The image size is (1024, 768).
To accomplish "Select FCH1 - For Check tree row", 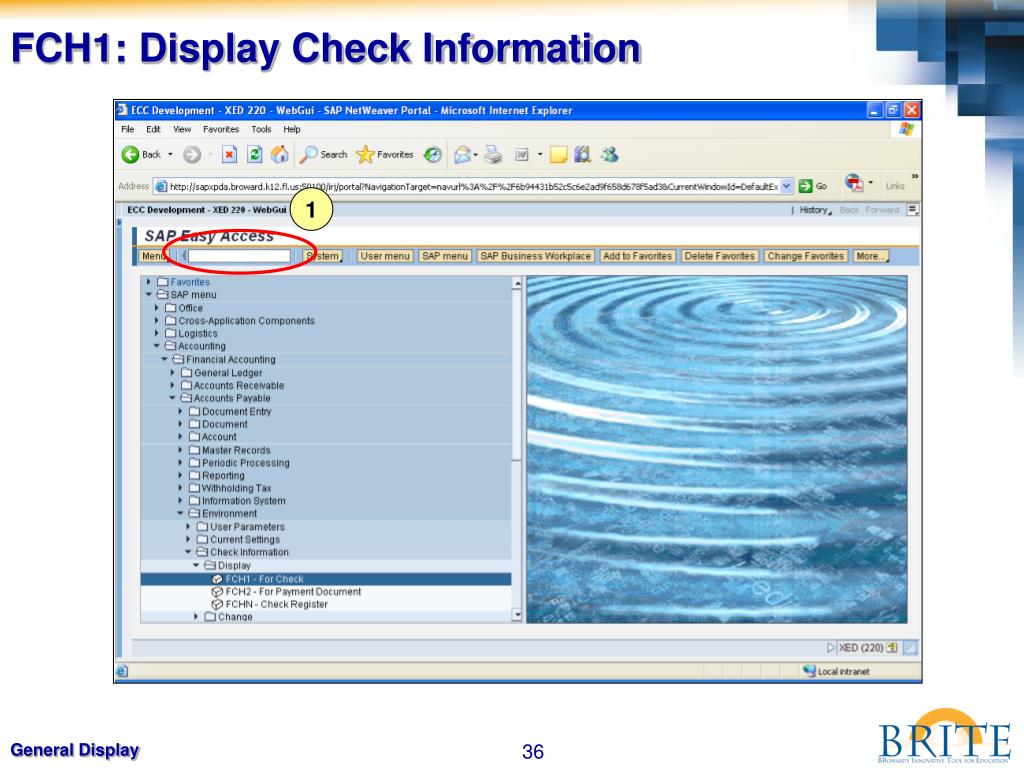I will click(326, 579).
